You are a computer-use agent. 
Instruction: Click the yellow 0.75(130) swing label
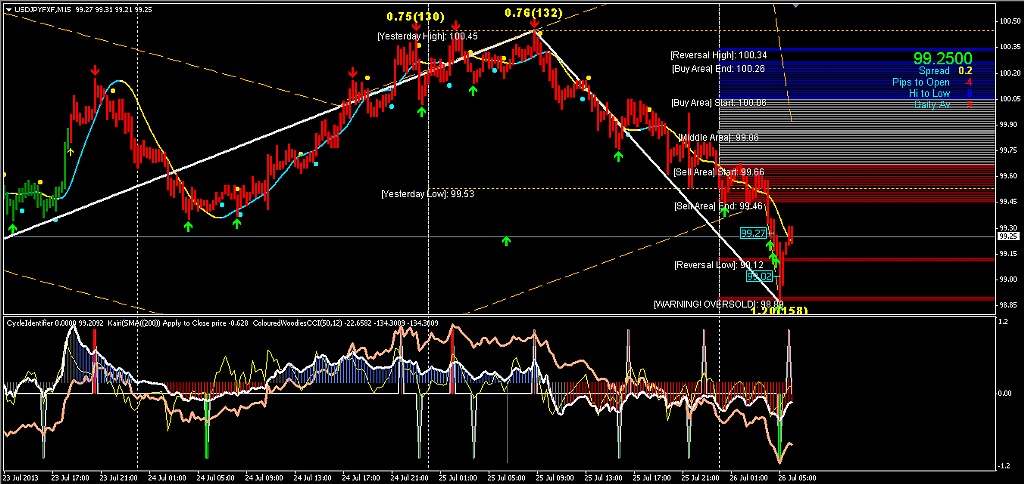(415, 16)
